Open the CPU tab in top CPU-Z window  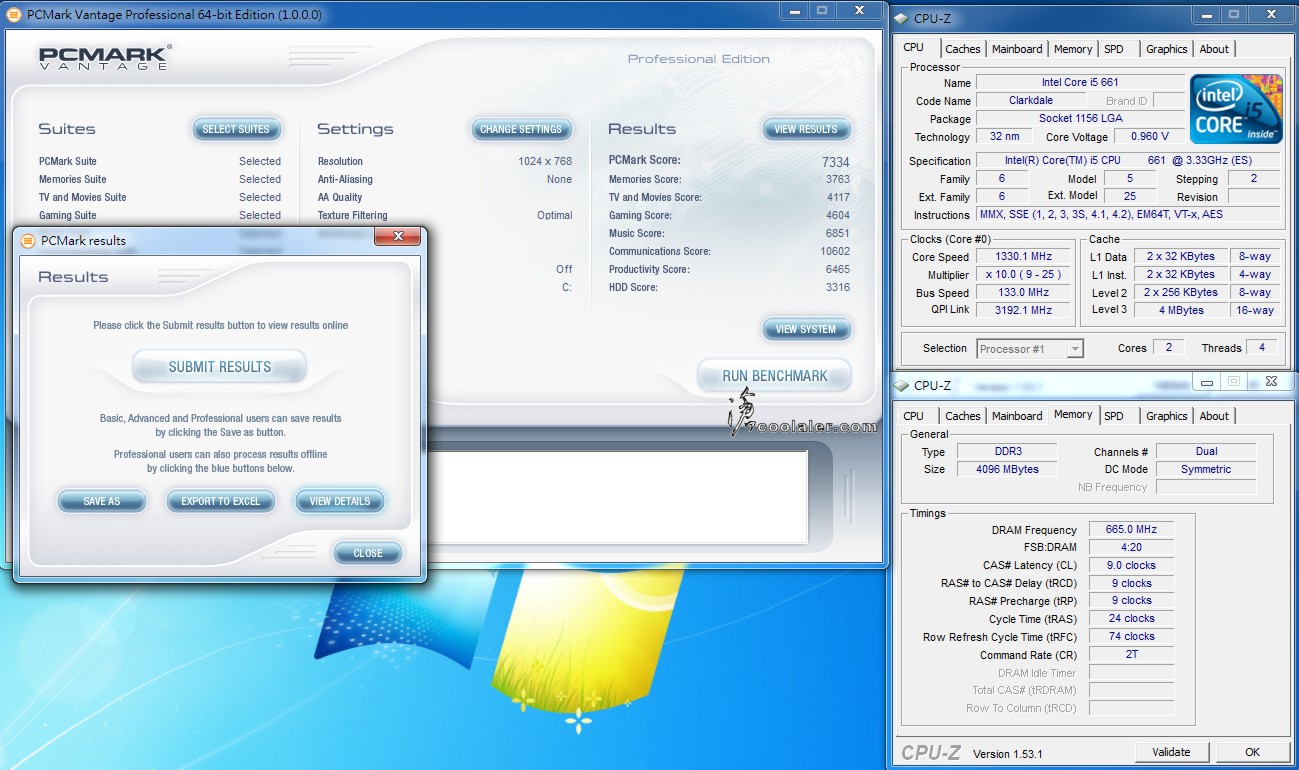[x=914, y=48]
